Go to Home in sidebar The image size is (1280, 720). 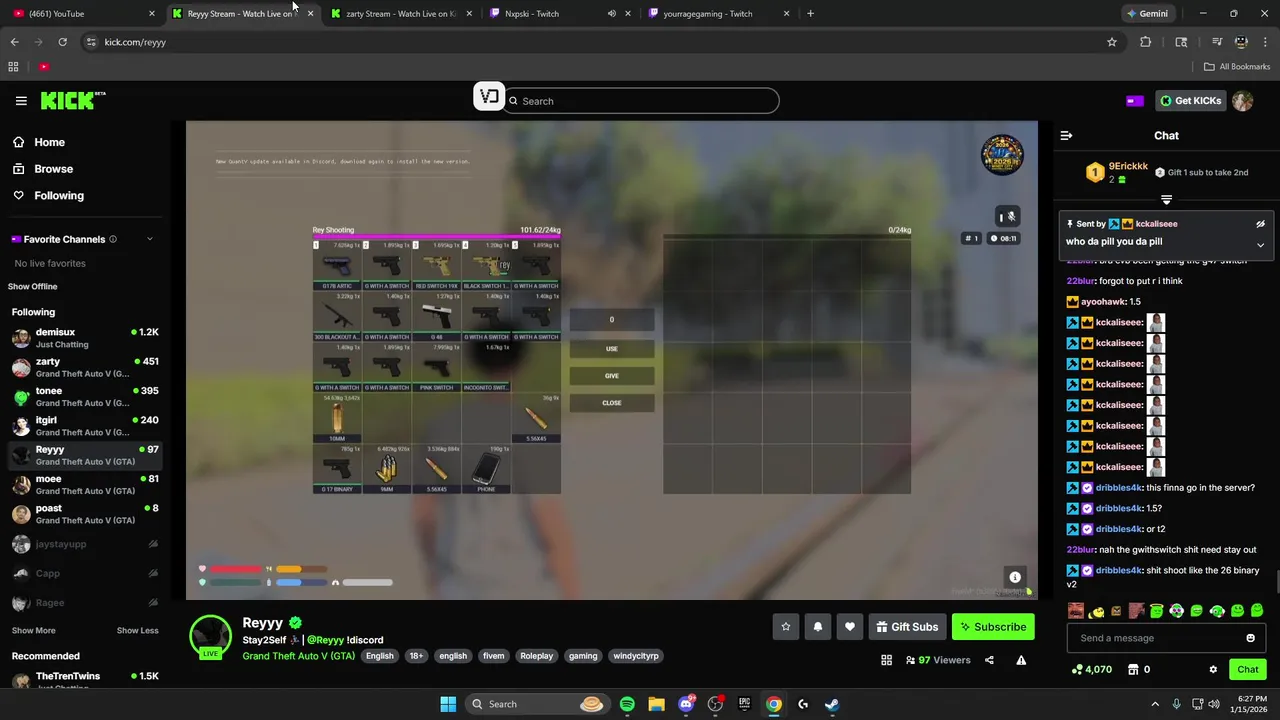click(x=49, y=142)
